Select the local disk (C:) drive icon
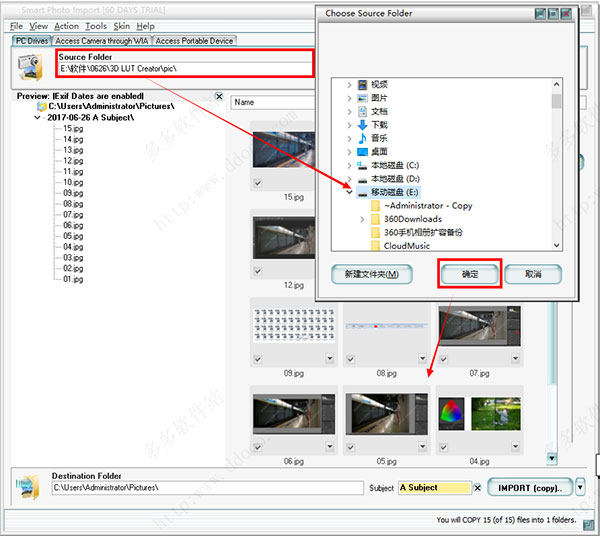 [362, 165]
